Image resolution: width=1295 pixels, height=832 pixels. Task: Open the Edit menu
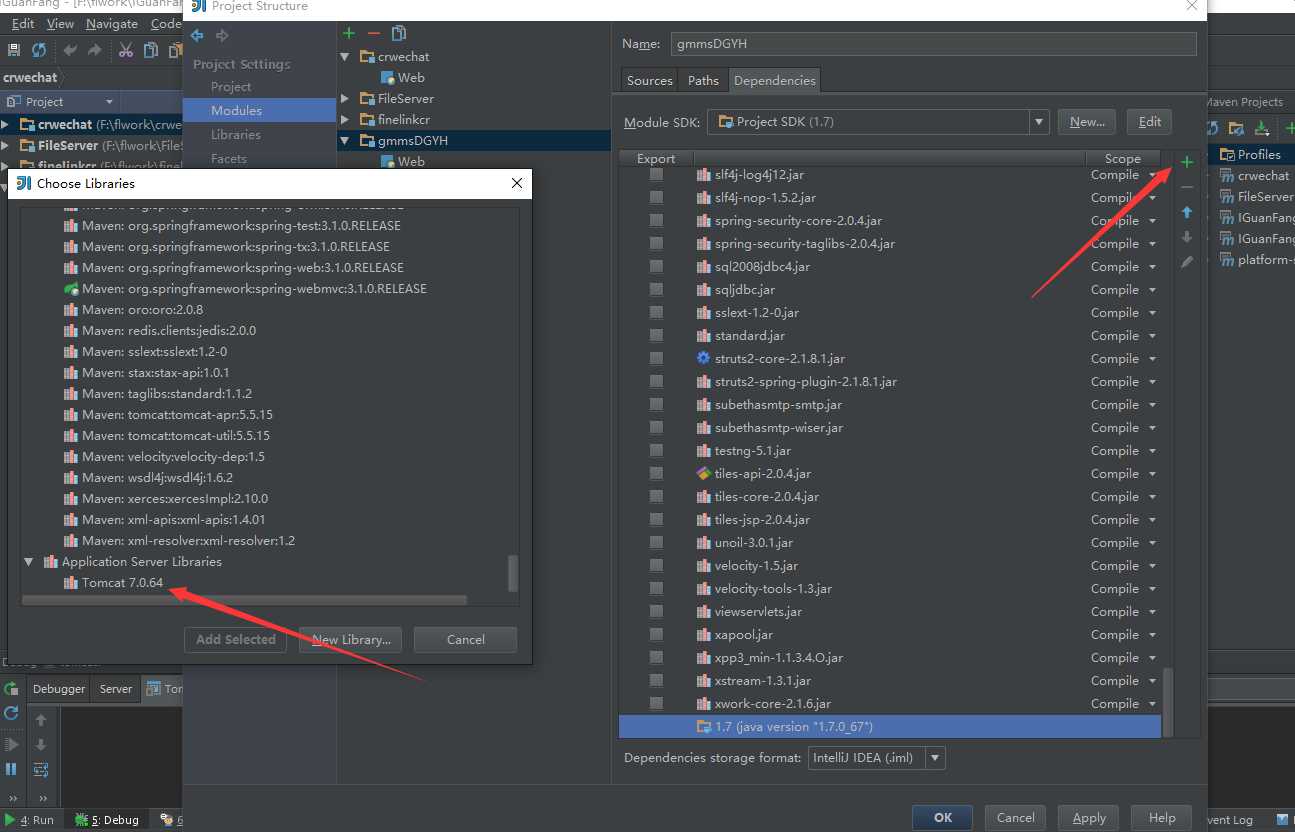point(22,23)
